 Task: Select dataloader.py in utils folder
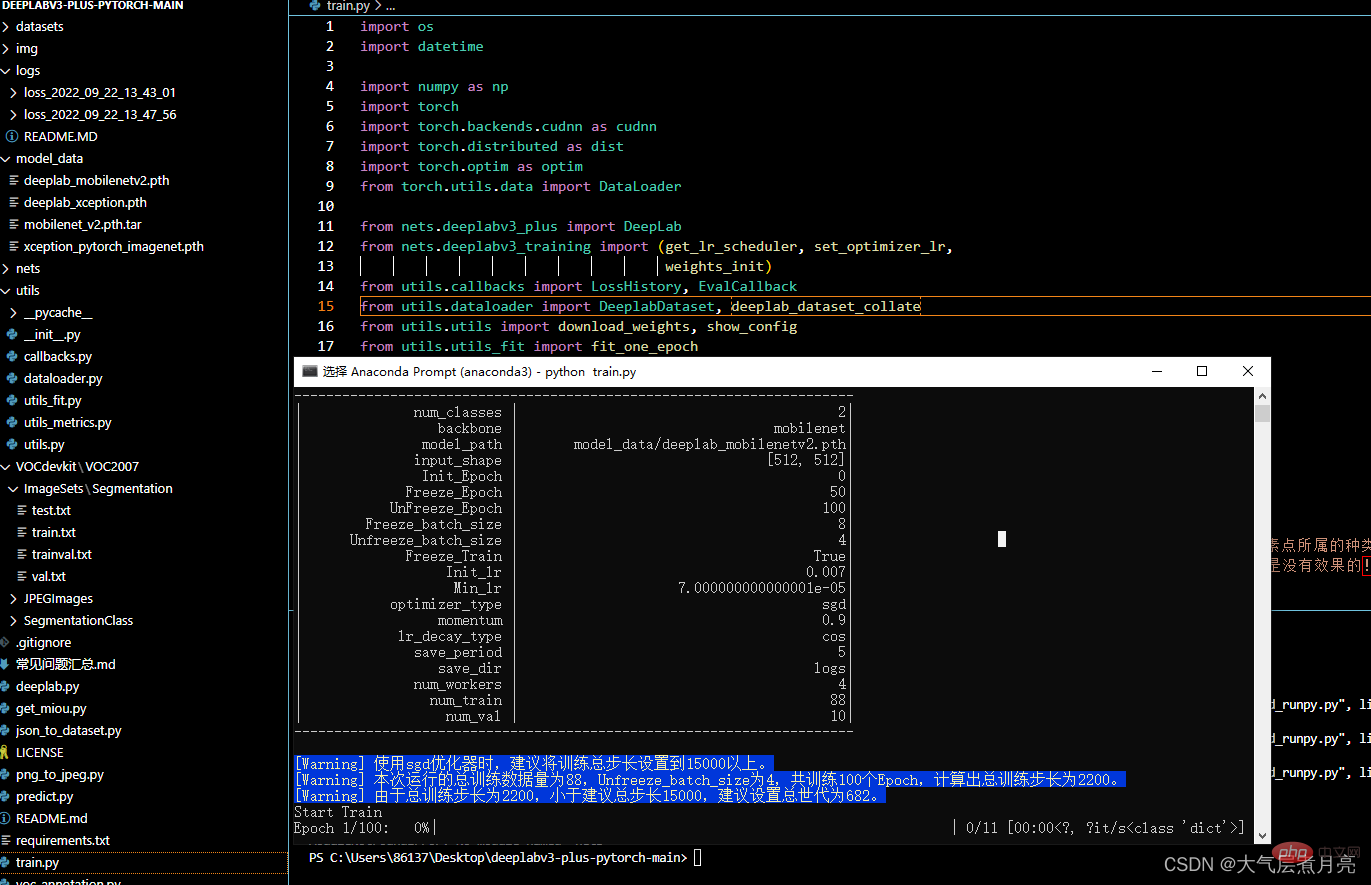(63, 379)
